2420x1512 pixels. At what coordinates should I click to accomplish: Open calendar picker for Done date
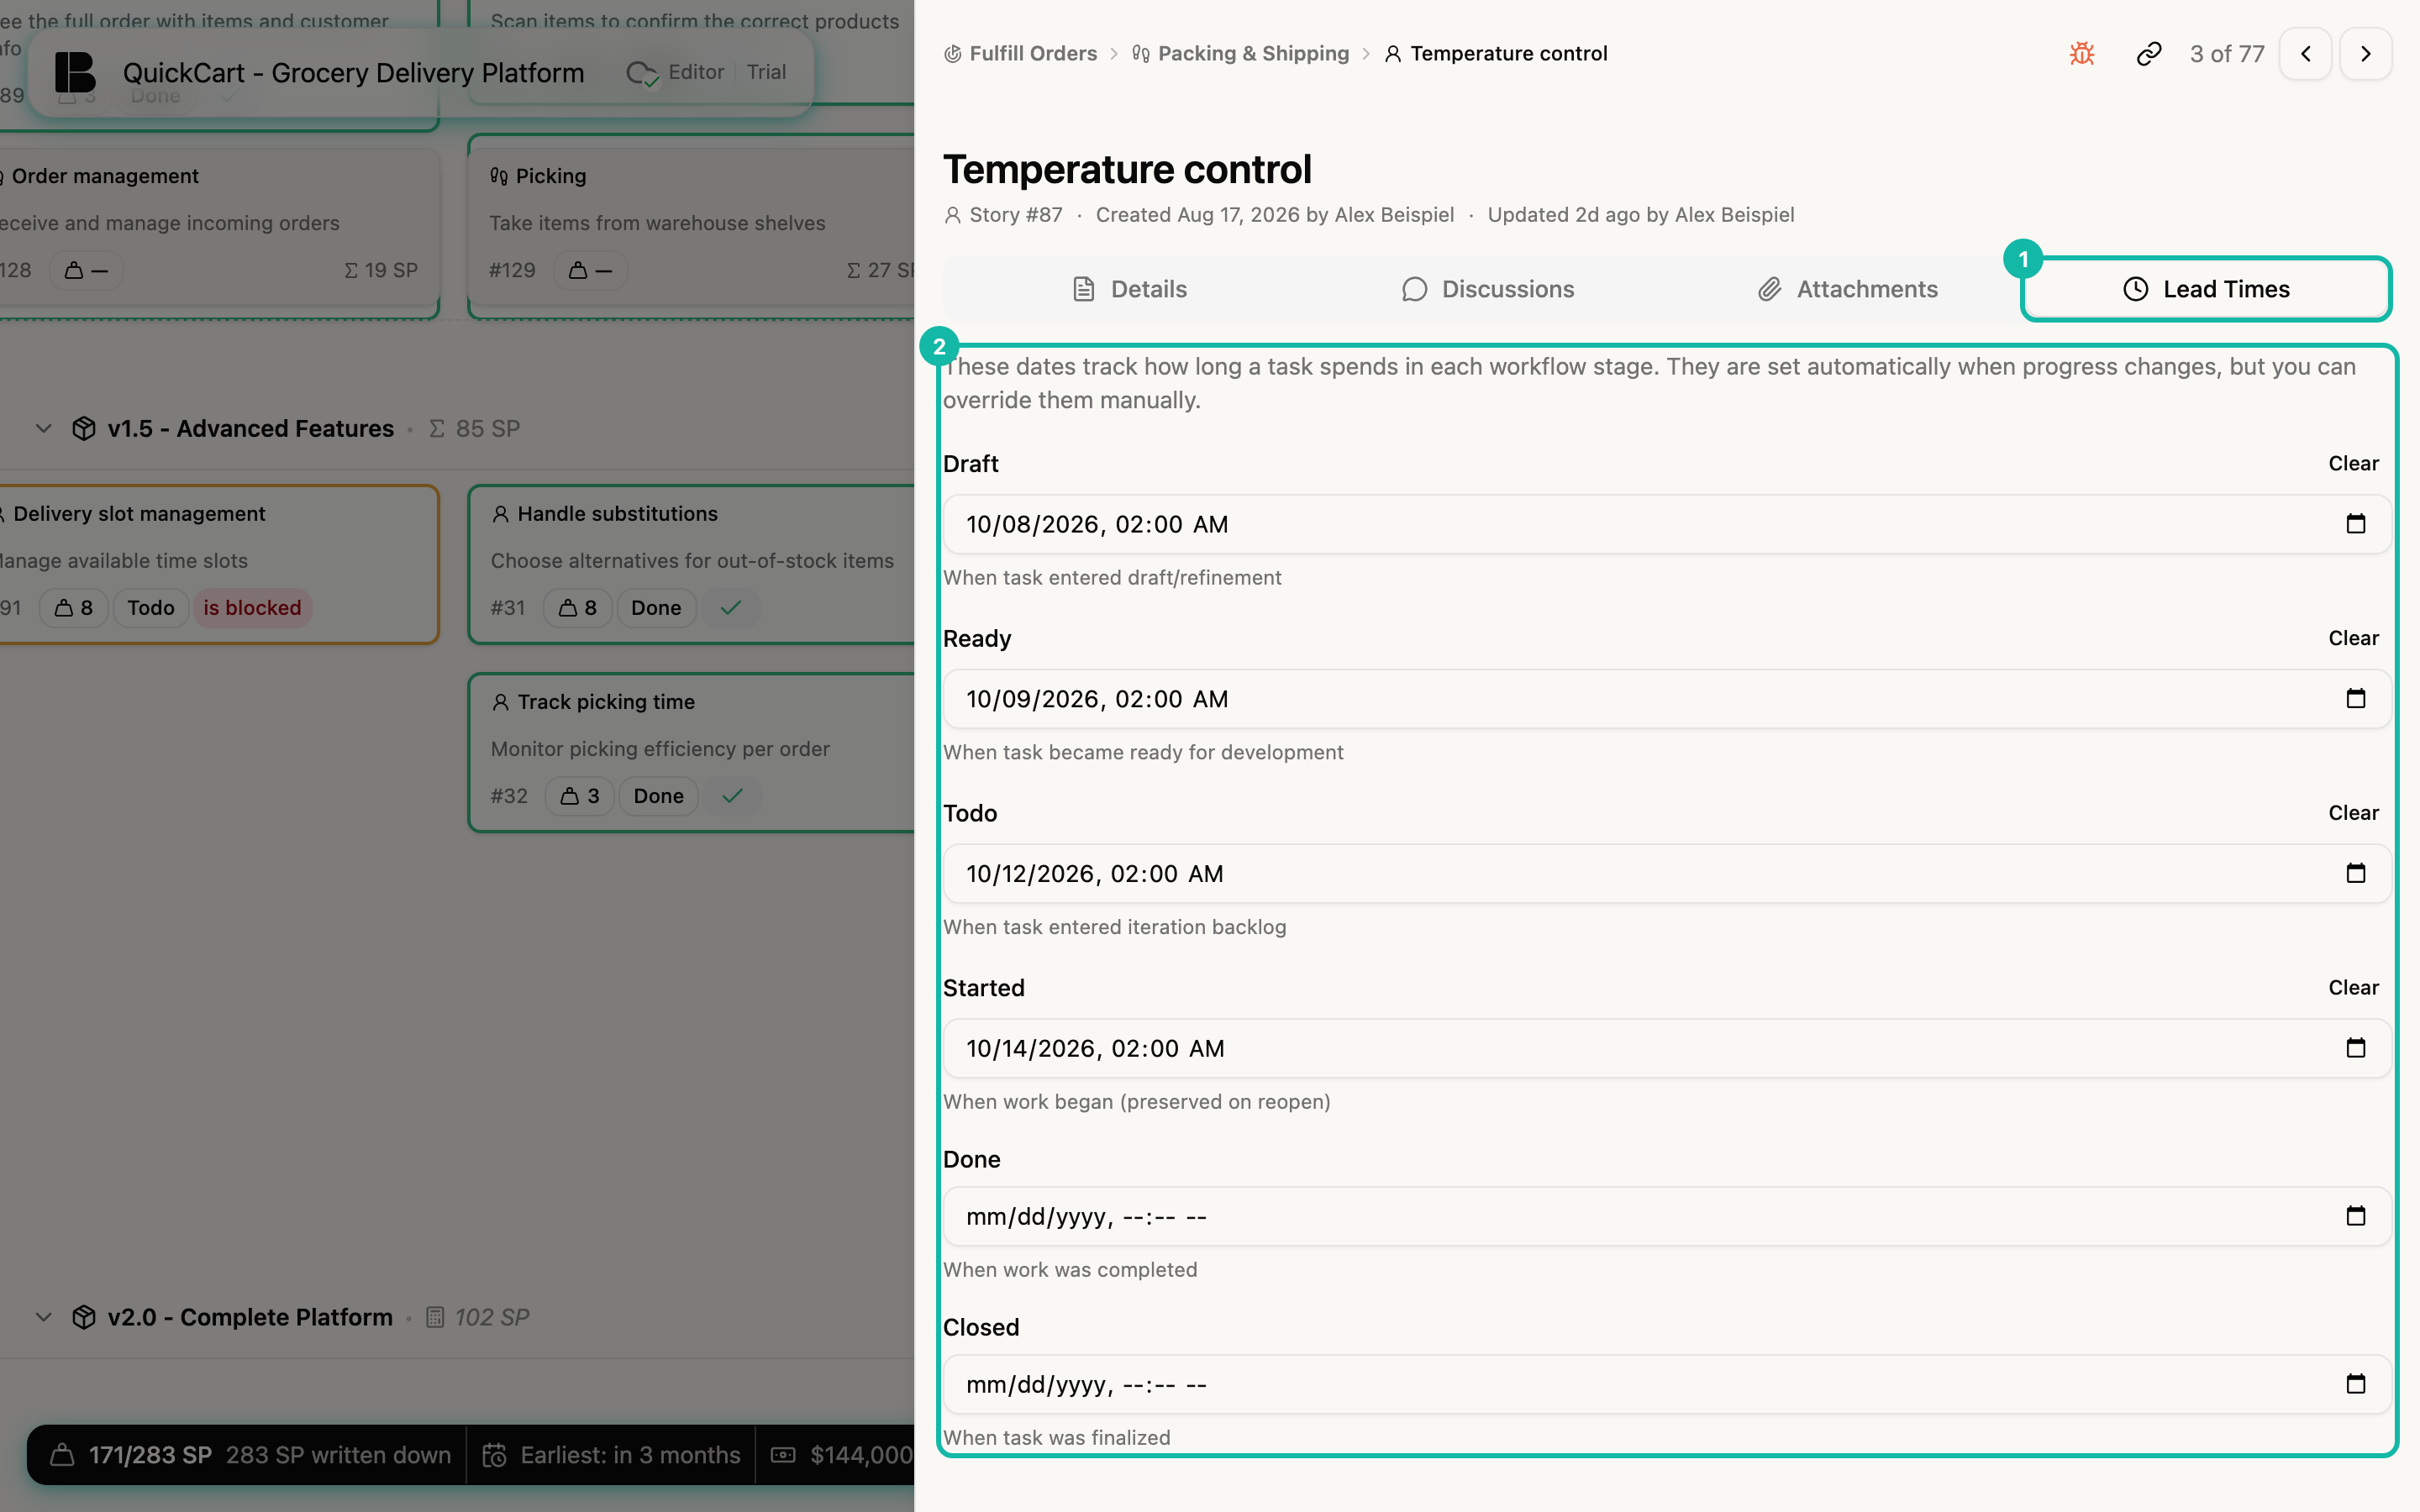[2356, 1216]
